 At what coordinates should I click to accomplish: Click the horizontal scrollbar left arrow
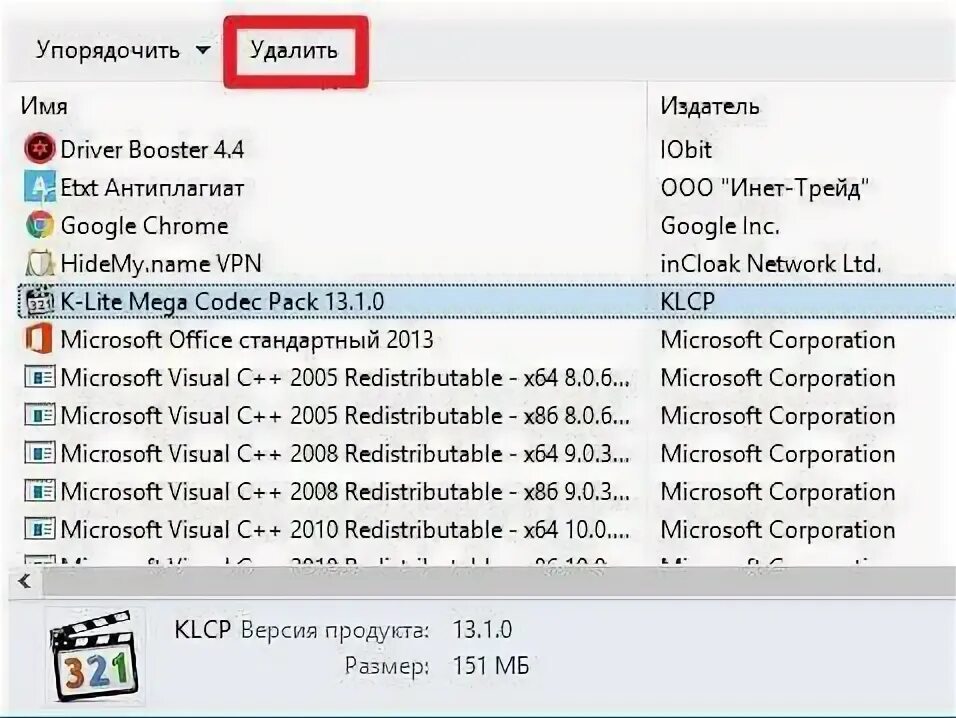pyautogui.click(x=24, y=581)
